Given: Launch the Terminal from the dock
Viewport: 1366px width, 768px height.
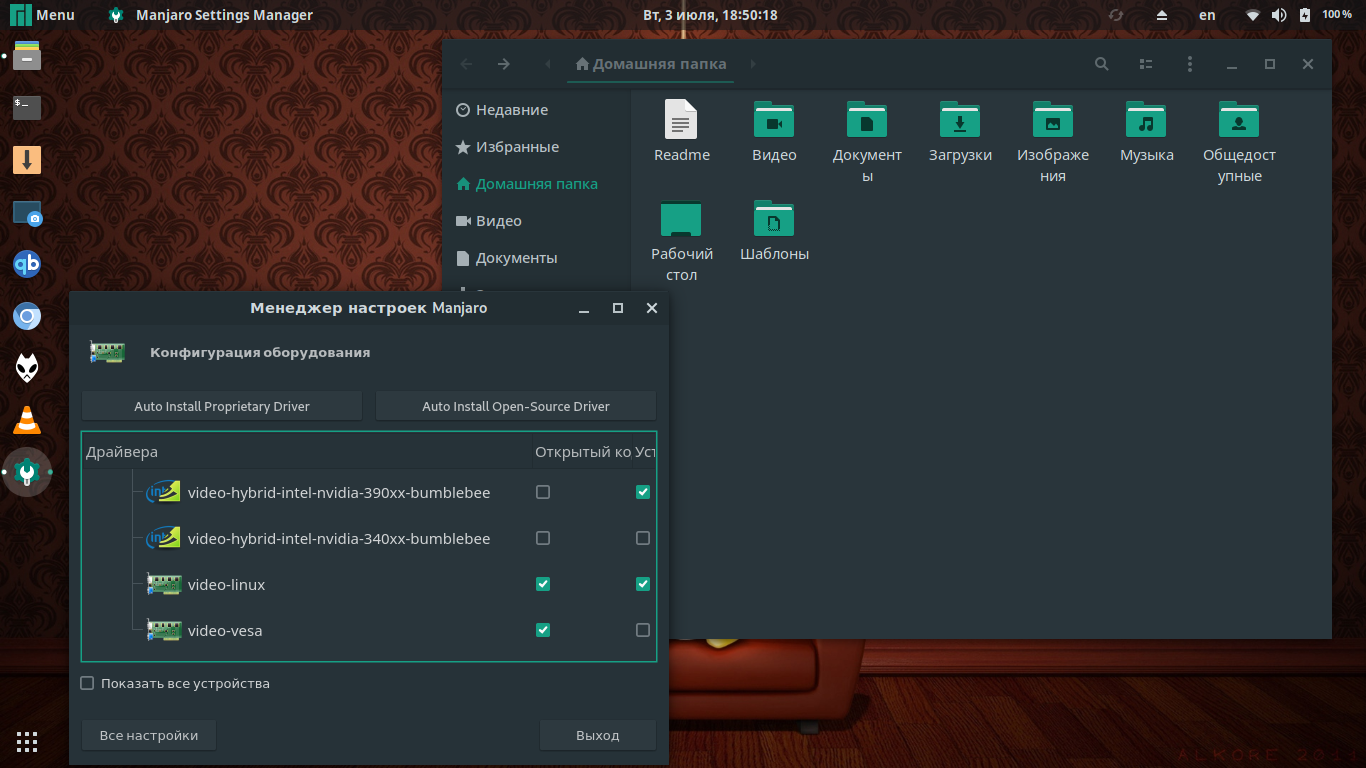Looking at the screenshot, I should pyautogui.click(x=27, y=107).
